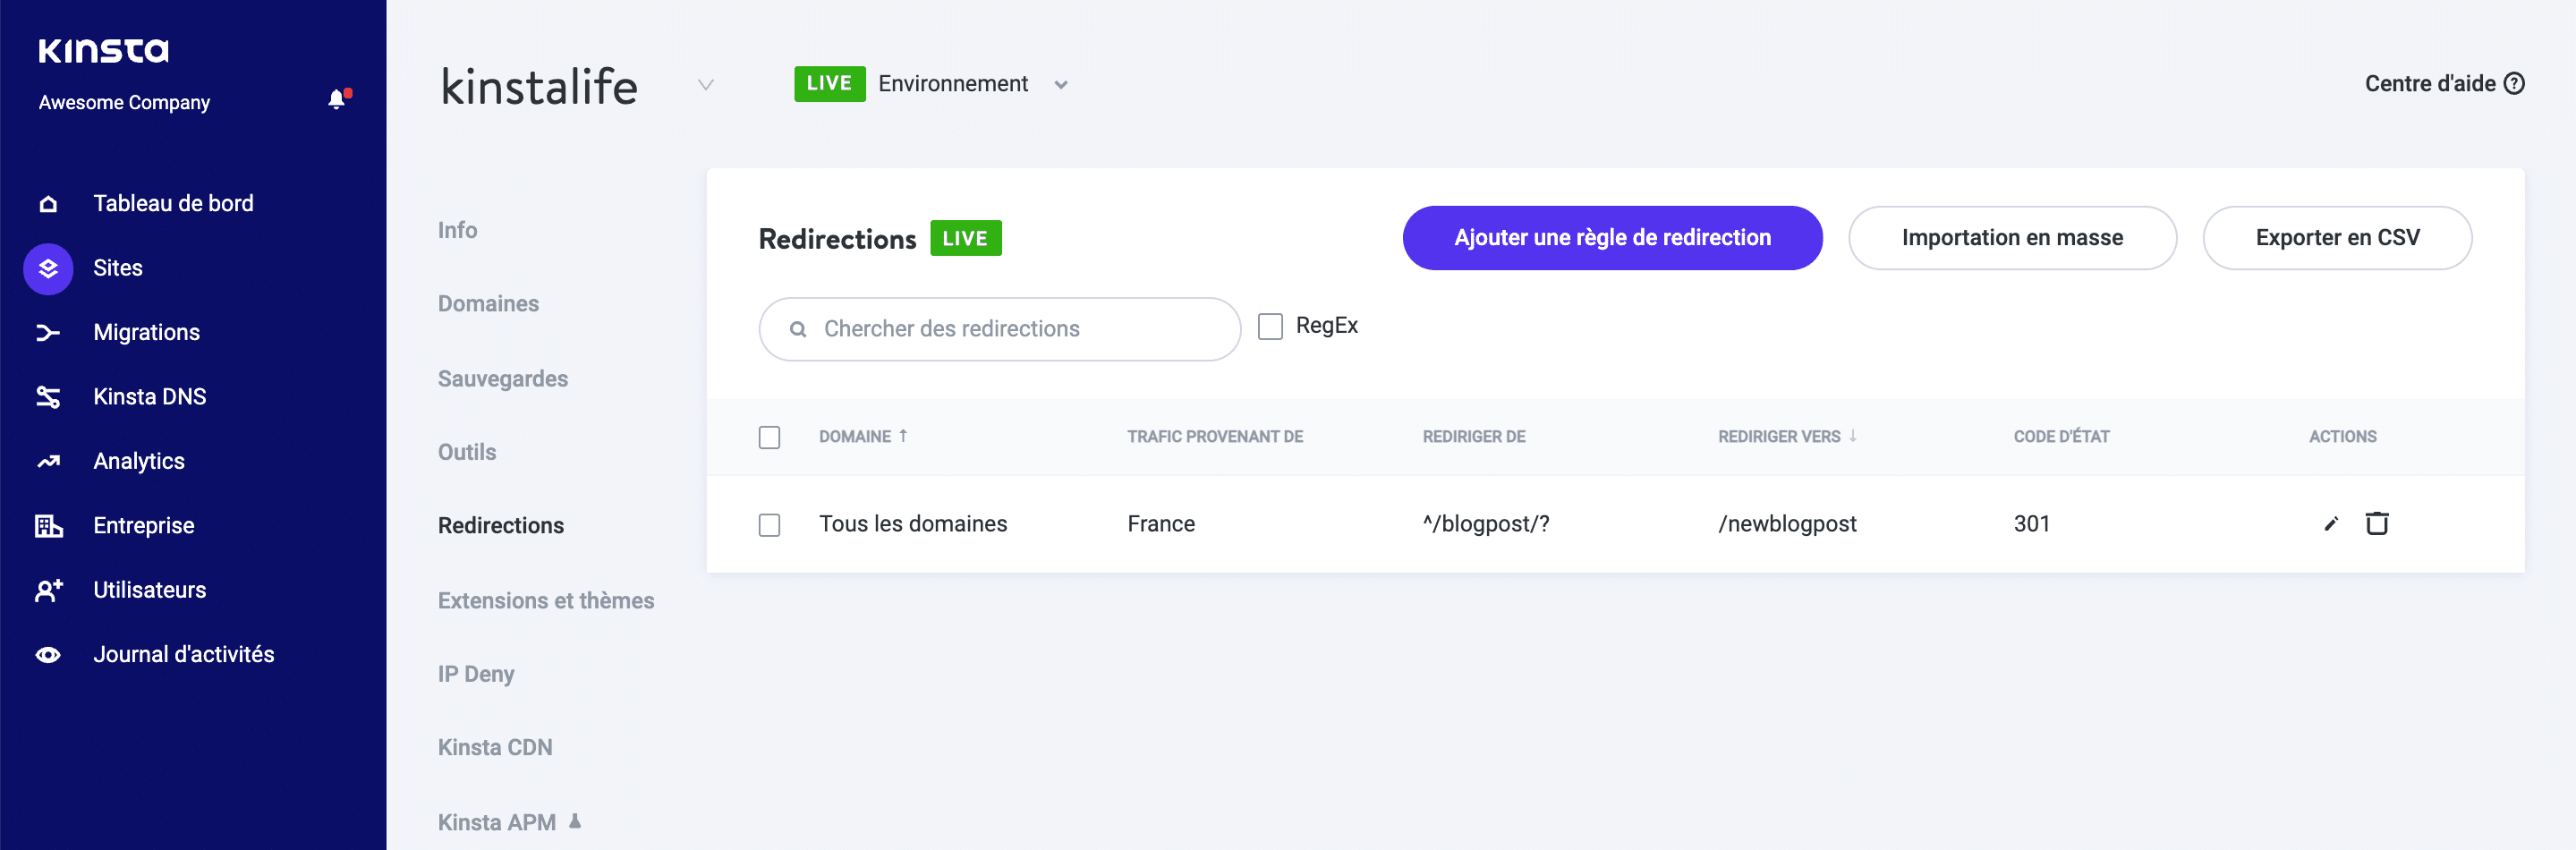Open Extensions et thèmes tab

(546, 601)
